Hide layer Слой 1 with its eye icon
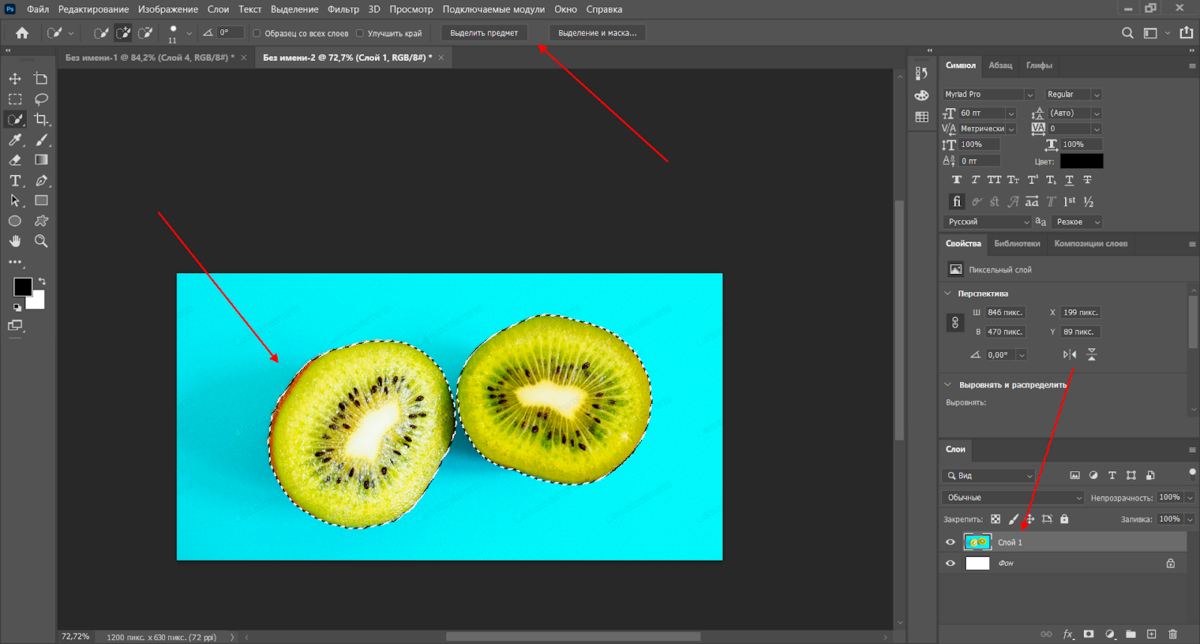Image resolution: width=1200 pixels, height=644 pixels. tap(951, 542)
